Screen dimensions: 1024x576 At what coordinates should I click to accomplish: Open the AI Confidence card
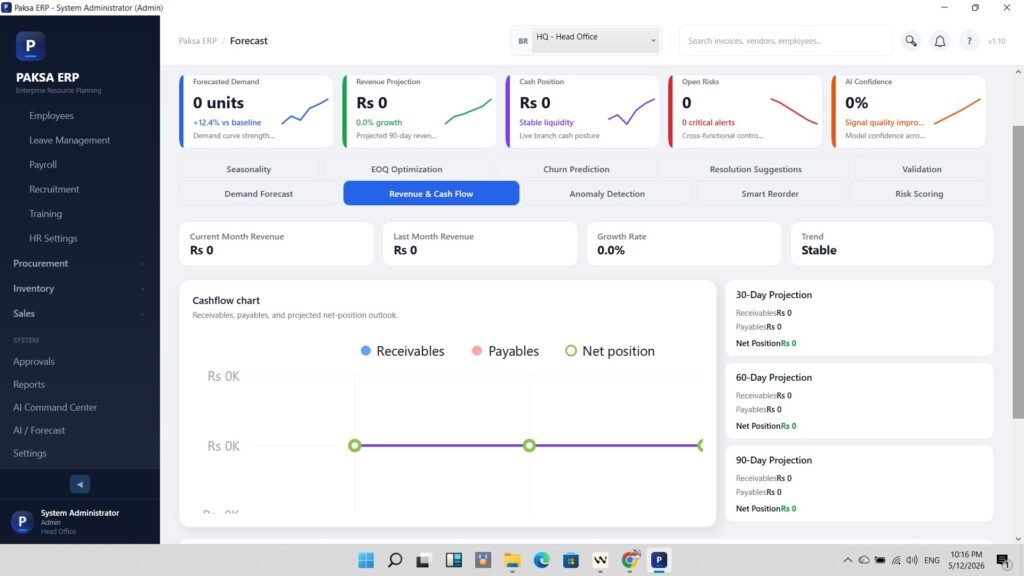[908, 111]
